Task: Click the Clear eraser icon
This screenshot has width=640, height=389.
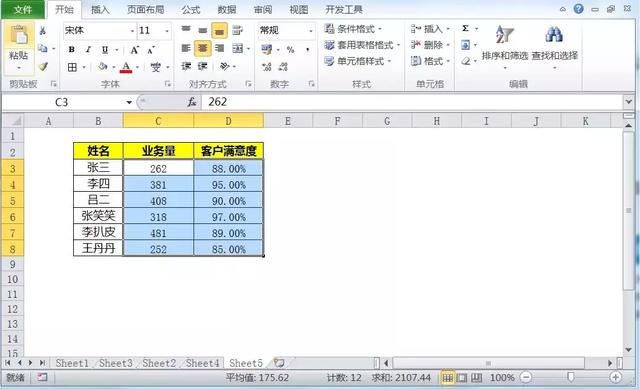Action: coord(466,61)
